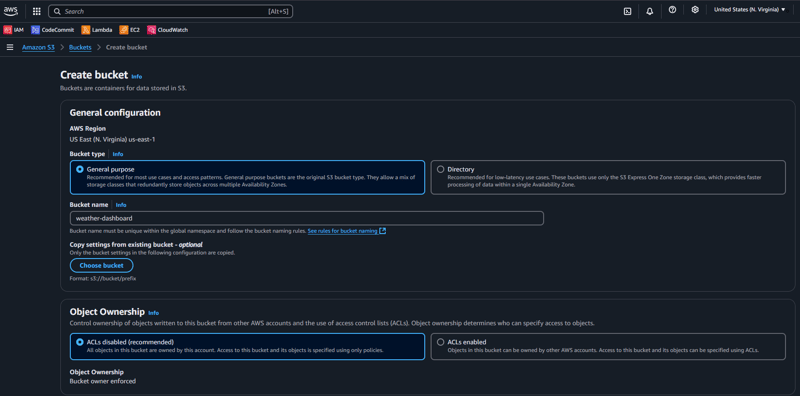Open the help question mark icon
This screenshot has height=396, width=800.
(672, 10)
